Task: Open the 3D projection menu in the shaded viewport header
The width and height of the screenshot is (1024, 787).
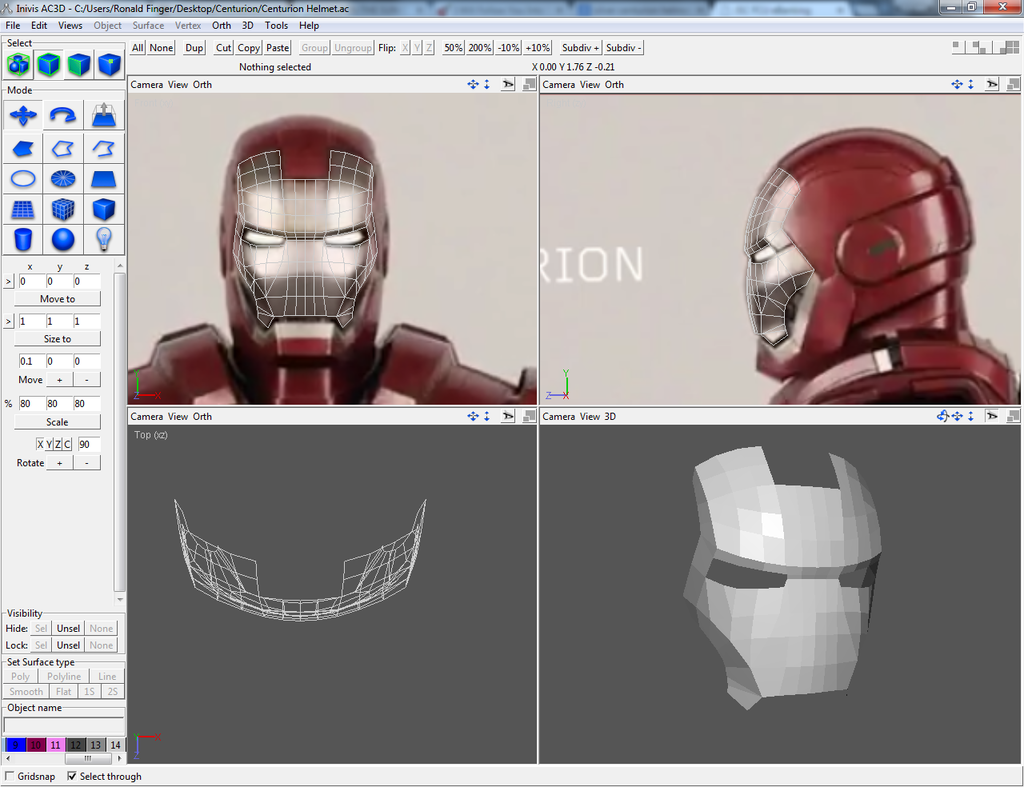Action: (610, 416)
